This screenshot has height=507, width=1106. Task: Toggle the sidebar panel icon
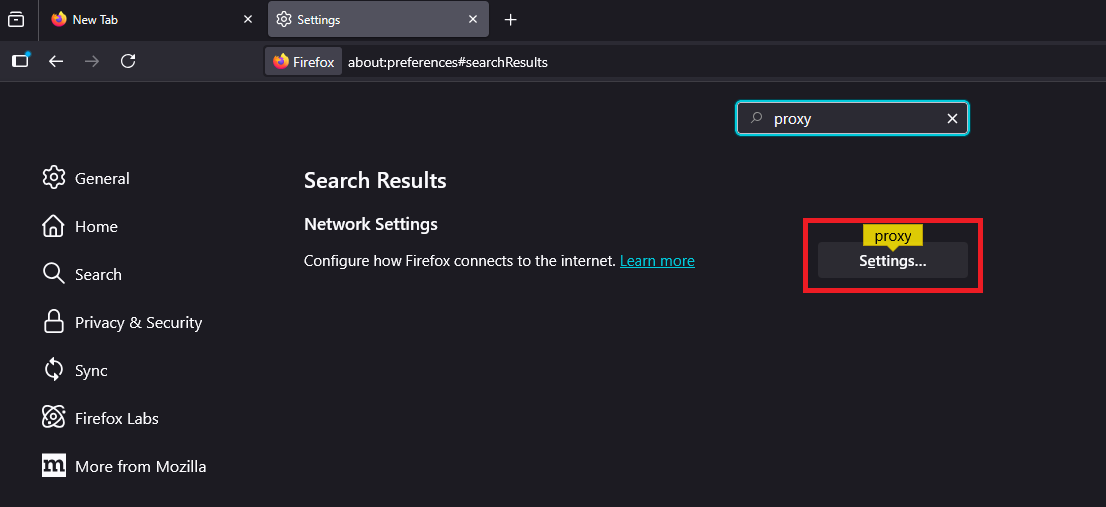tap(20, 61)
